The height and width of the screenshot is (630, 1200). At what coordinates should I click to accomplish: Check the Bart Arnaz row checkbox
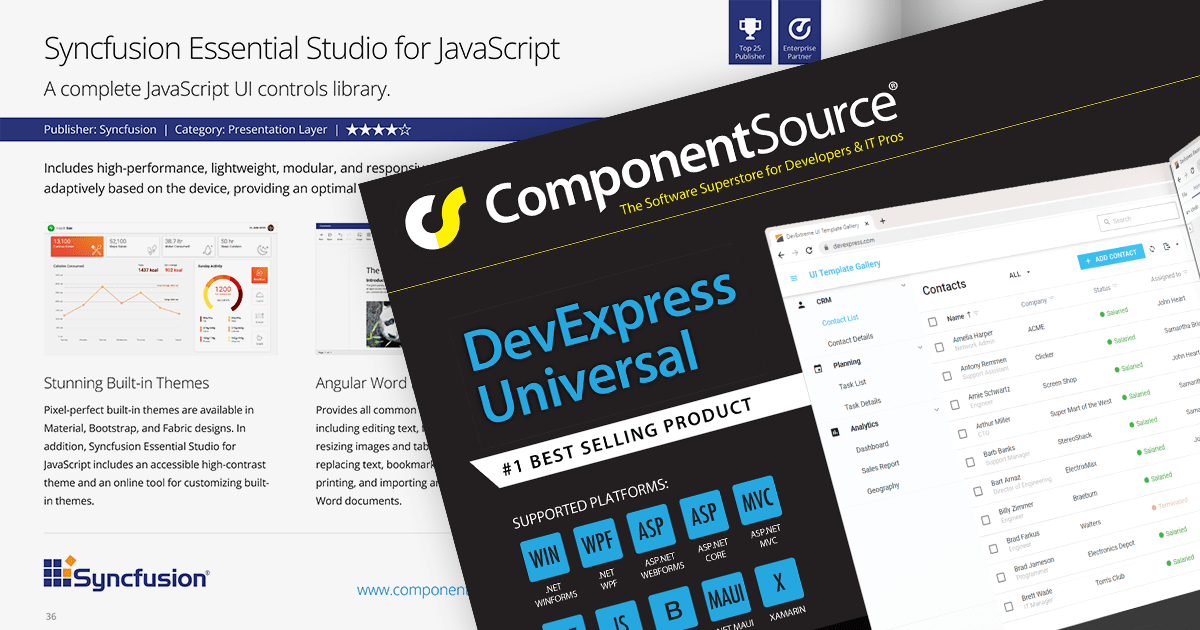pos(979,491)
